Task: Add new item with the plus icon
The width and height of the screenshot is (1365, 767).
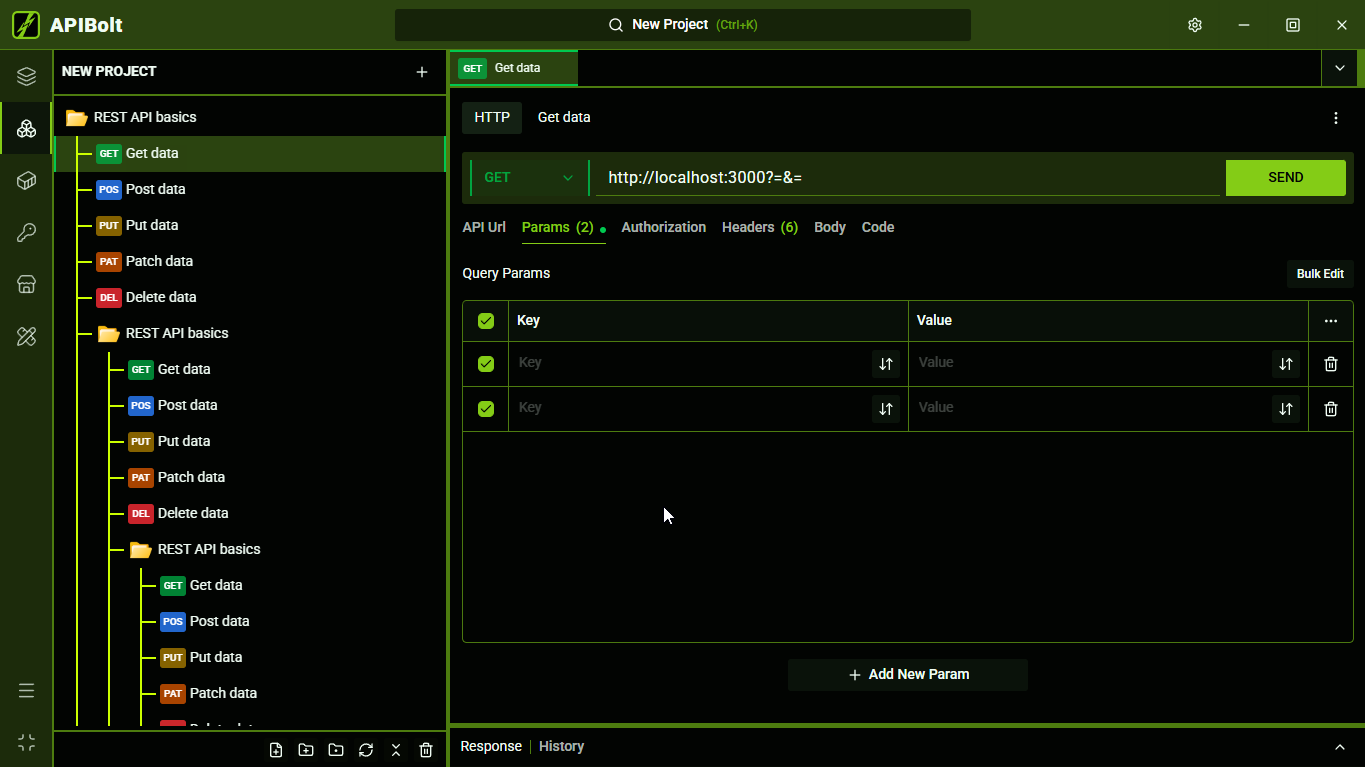Action: (422, 72)
